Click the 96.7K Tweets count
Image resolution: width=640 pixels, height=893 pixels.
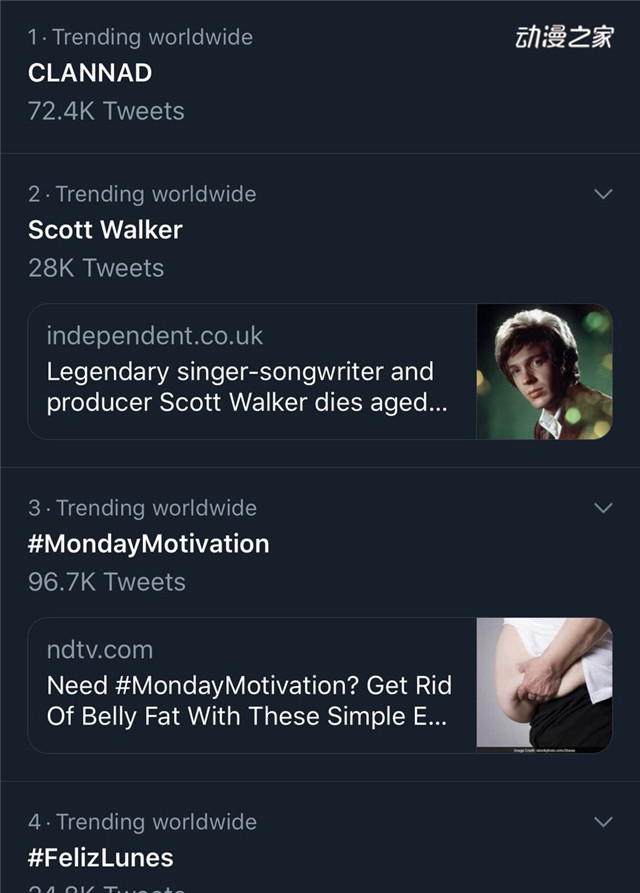coord(107,582)
